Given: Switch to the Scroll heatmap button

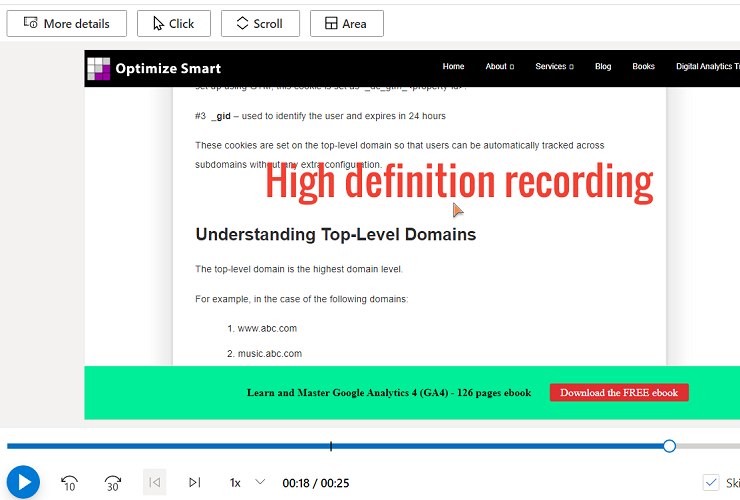Looking at the screenshot, I should pos(260,24).
